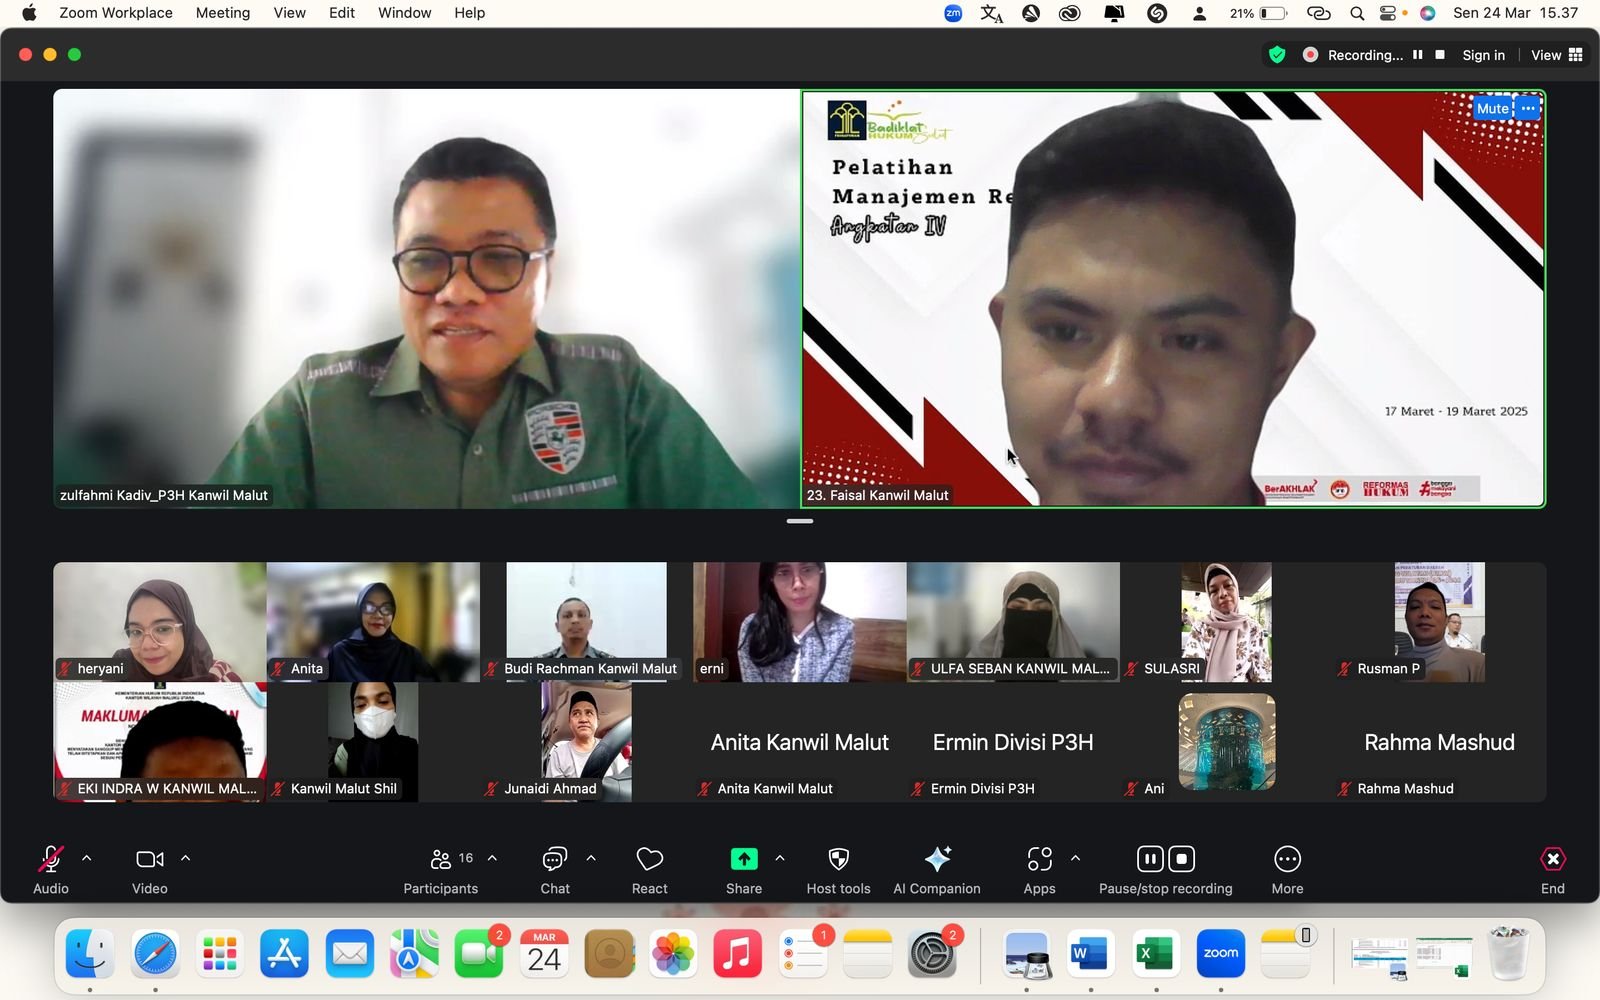
Task: Expand Share options caret
Action: [780, 858]
